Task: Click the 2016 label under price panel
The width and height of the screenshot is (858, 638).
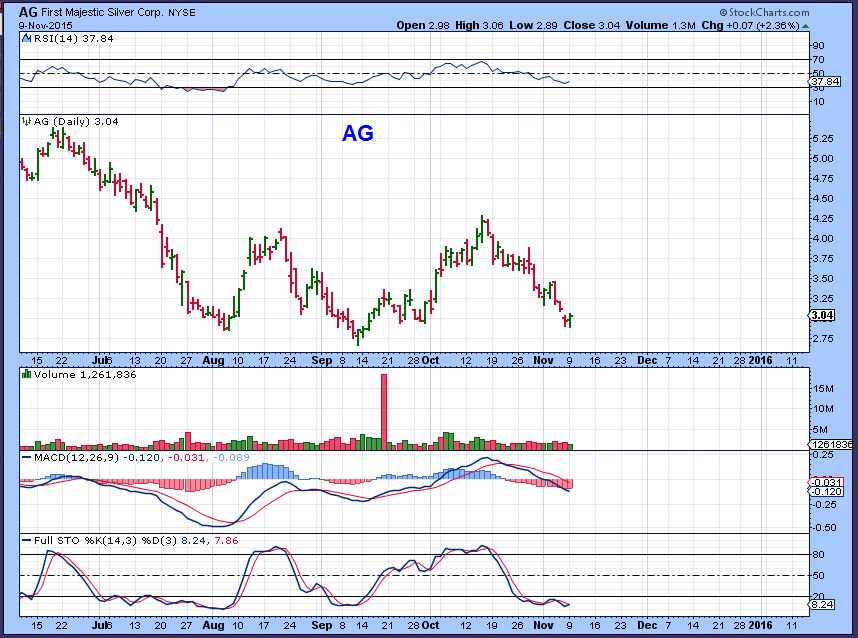Action: tap(760, 360)
